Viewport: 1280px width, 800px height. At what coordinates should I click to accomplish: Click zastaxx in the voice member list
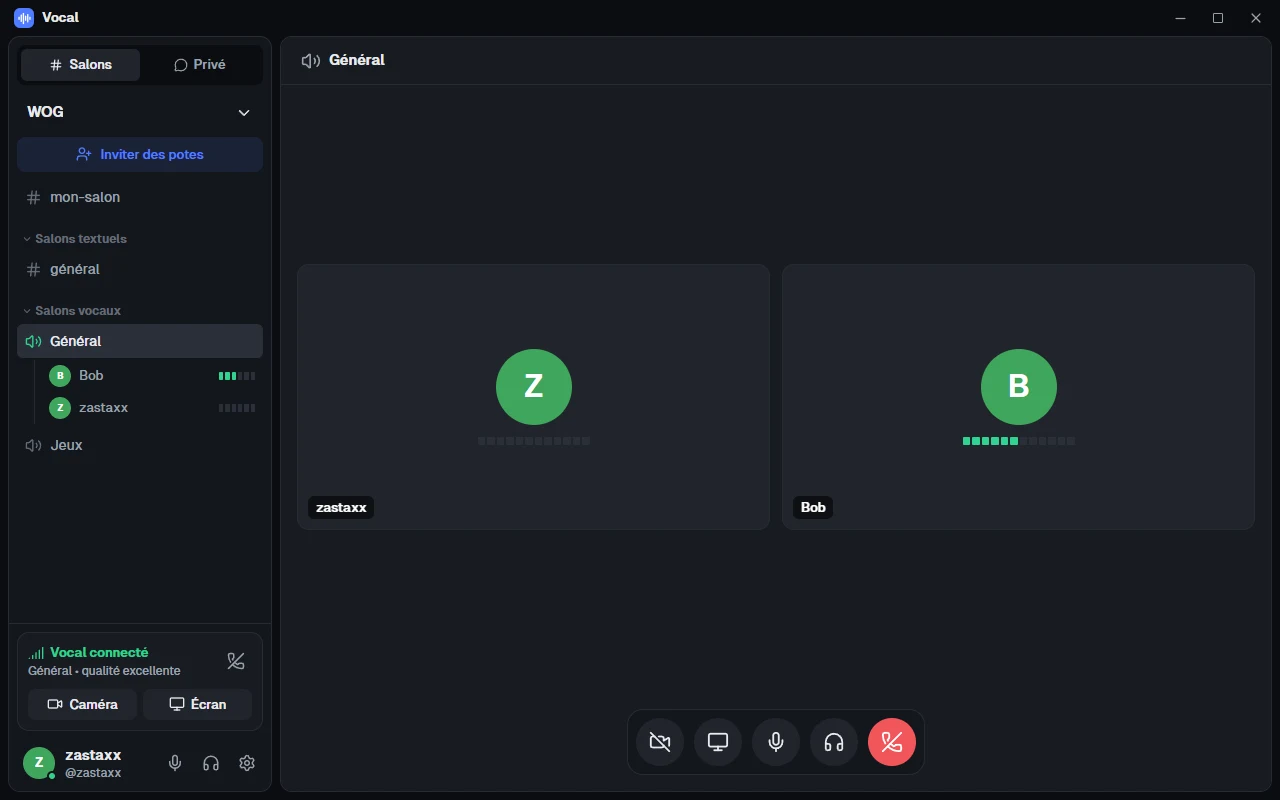pyautogui.click(x=152, y=408)
